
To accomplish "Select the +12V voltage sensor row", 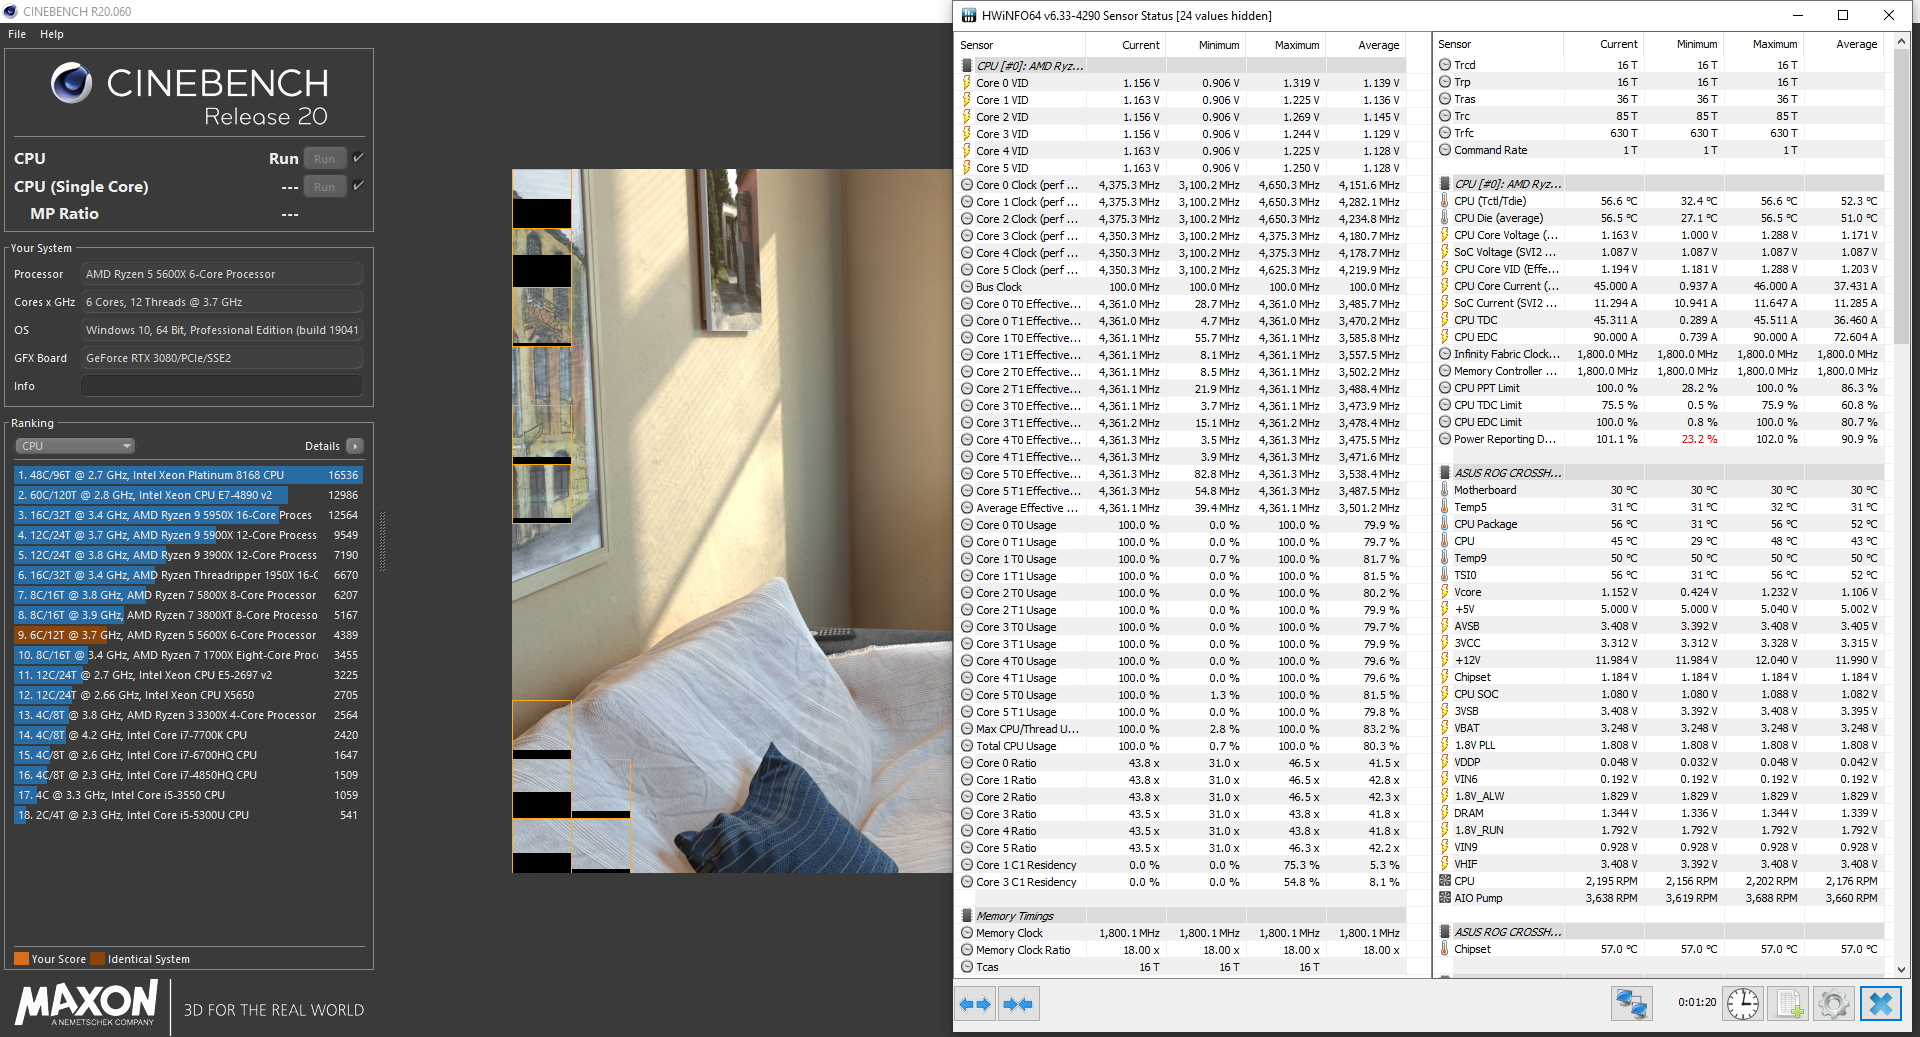I will coord(1660,660).
